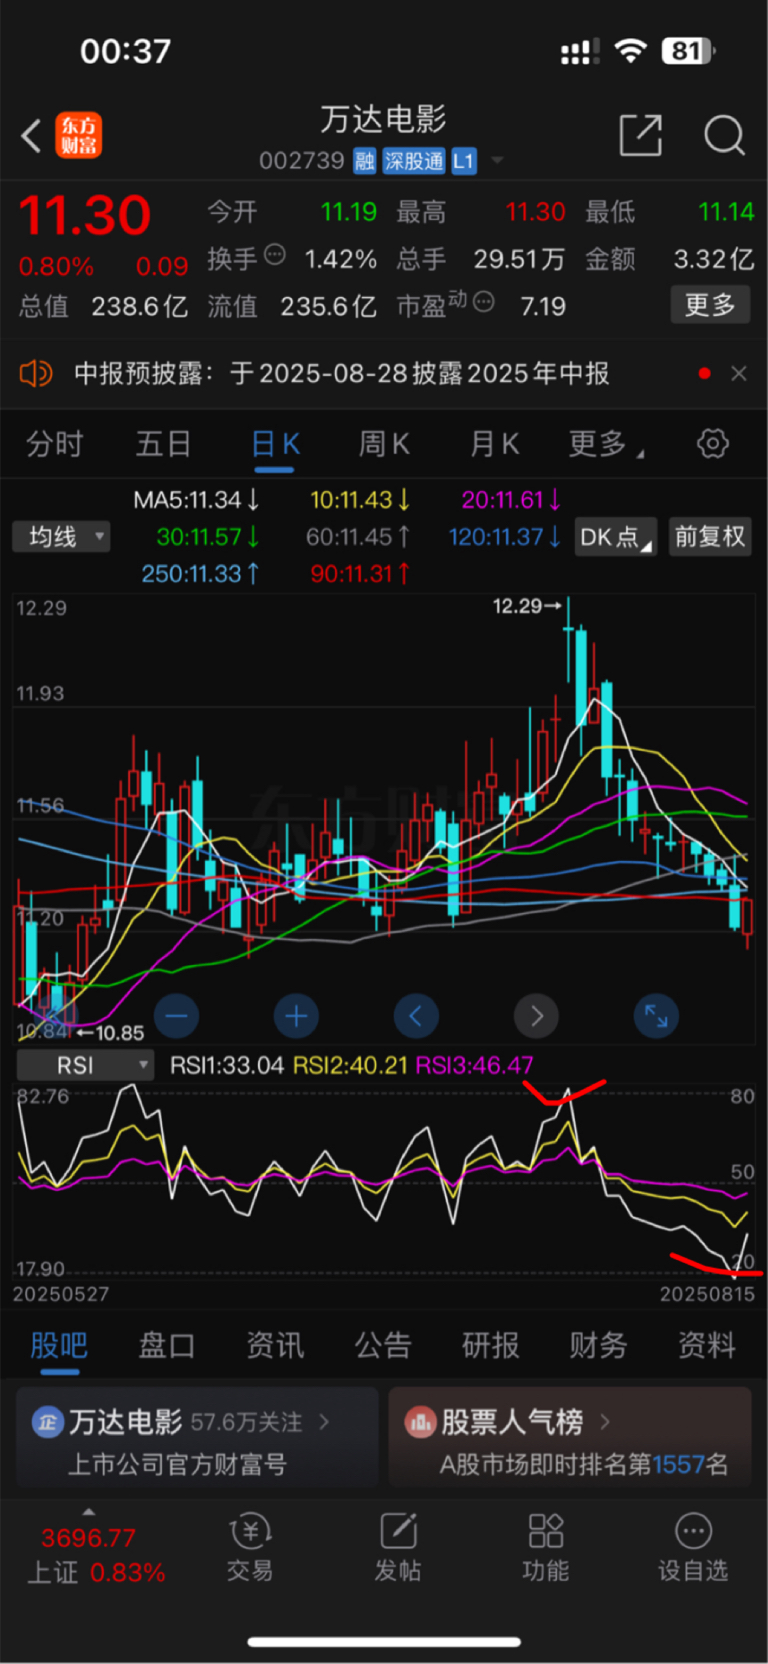Tap the RSI2:40.21 reading
The width and height of the screenshot is (768, 1664).
tap(350, 1066)
